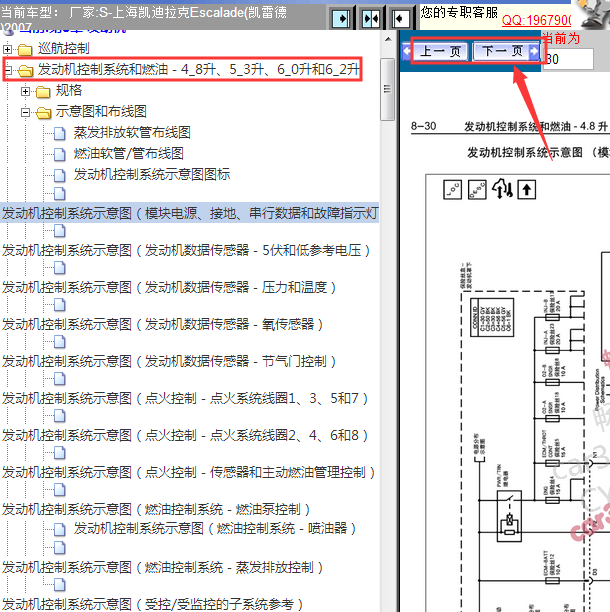Click the tree panel scrollbar thumb
This screenshot has height=612, width=610.
click(388, 89)
